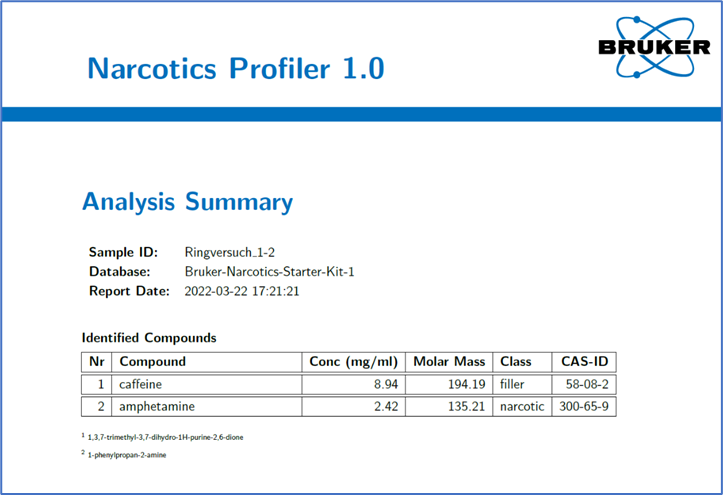723x495 pixels.
Task: Click the 'Sample ID:' label
Action: (x=123, y=252)
